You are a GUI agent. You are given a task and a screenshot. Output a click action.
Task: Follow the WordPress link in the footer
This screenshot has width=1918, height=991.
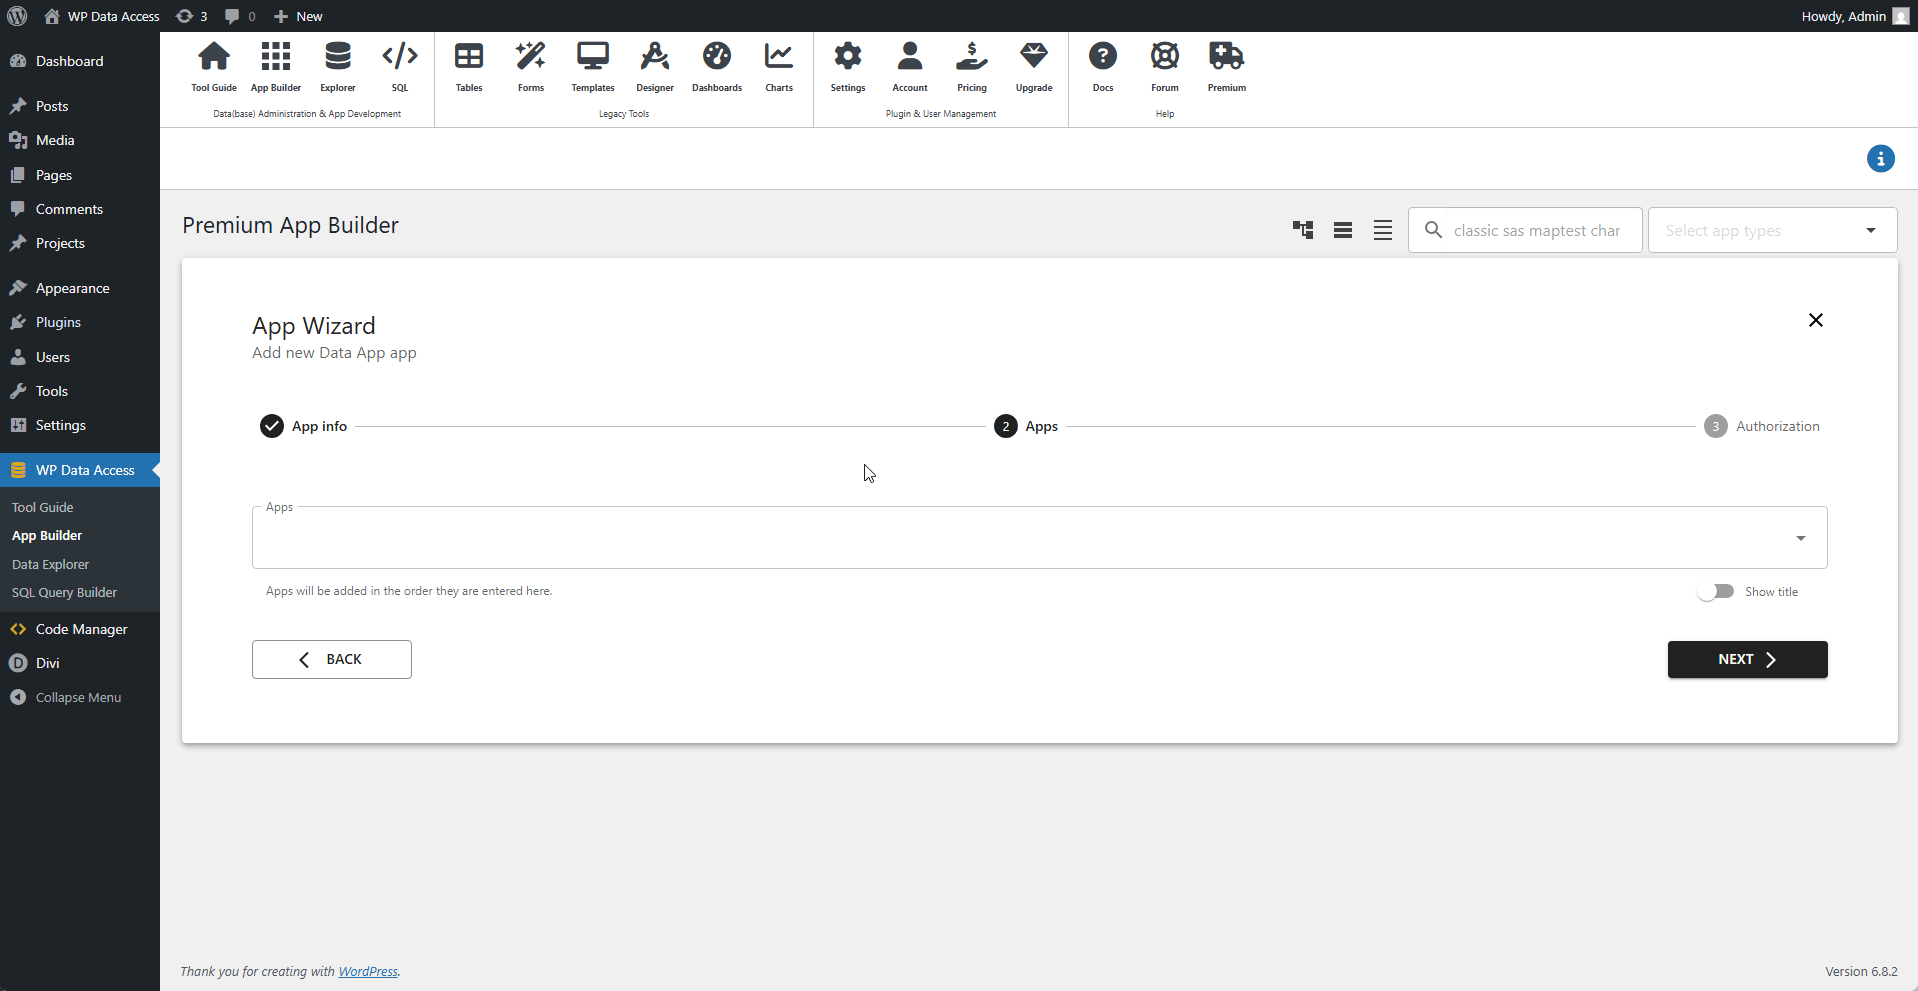(367, 971)
